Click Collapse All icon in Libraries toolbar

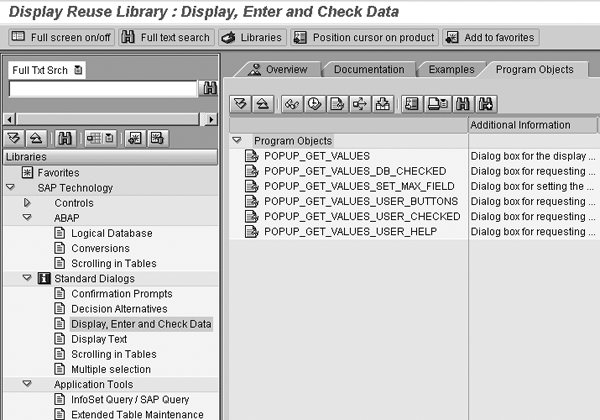coord(34,138)
